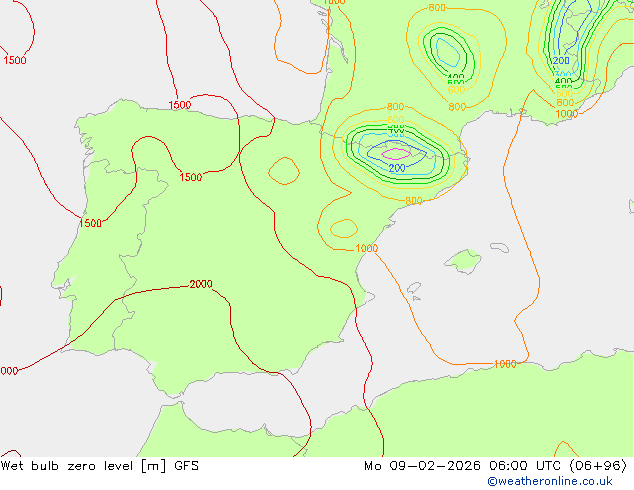The image size is (634, 490).
Task: Click the 'Wet bulb zero level [m] GFS' title
Action: pos(99,466)
